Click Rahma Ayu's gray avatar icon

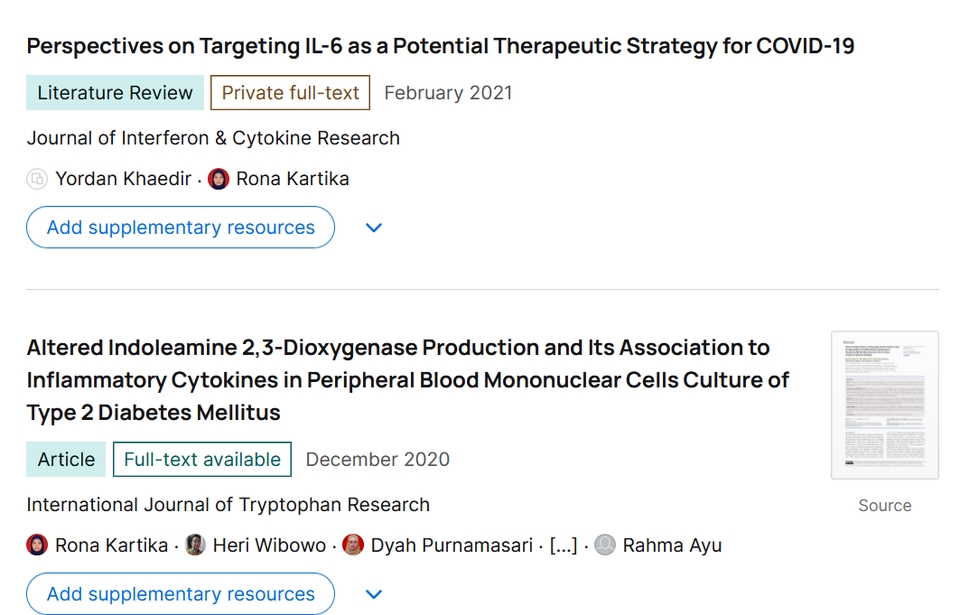pos(605,545)
